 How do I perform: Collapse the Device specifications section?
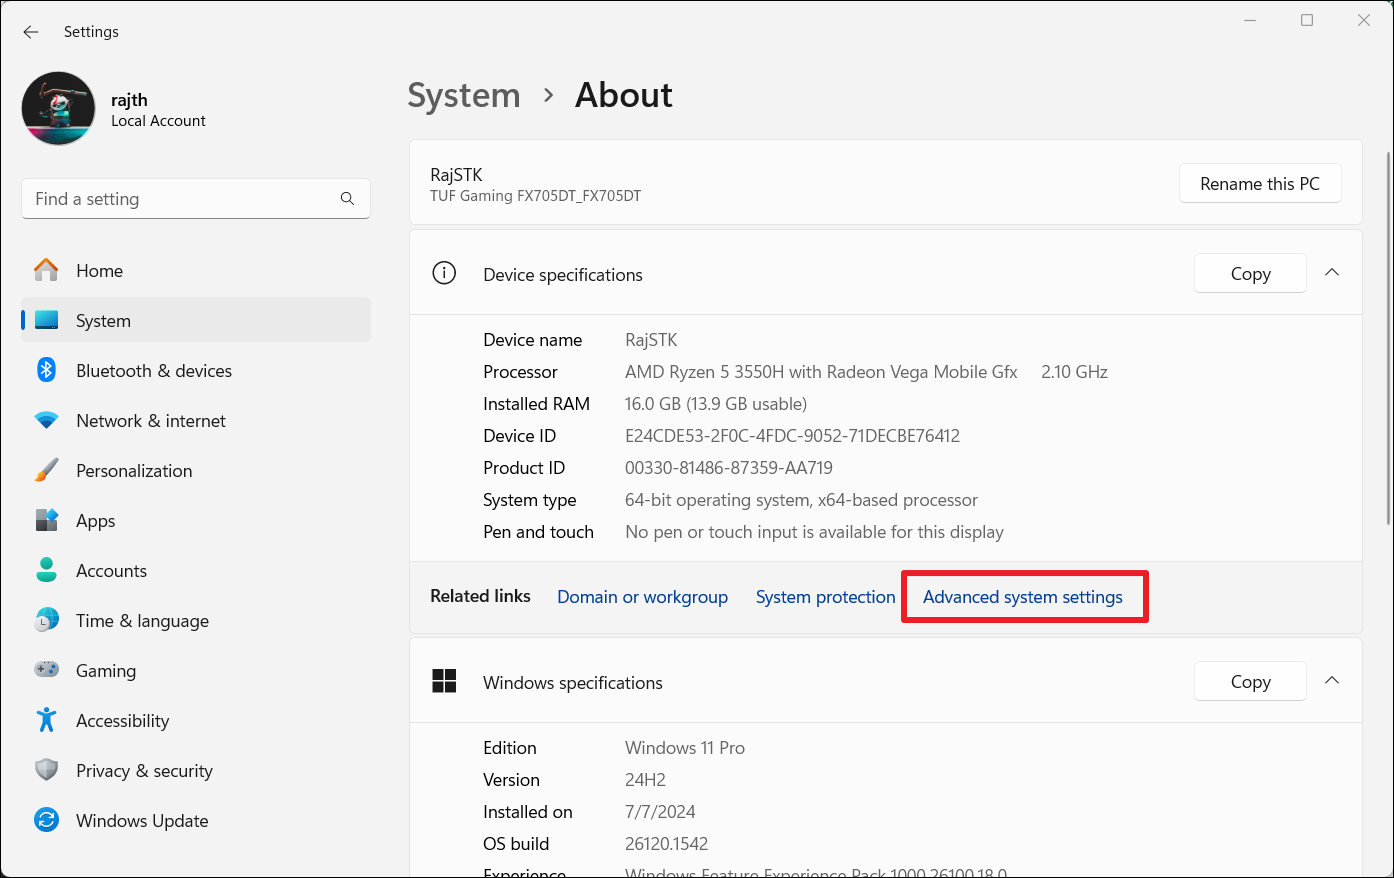[1332, 273]
